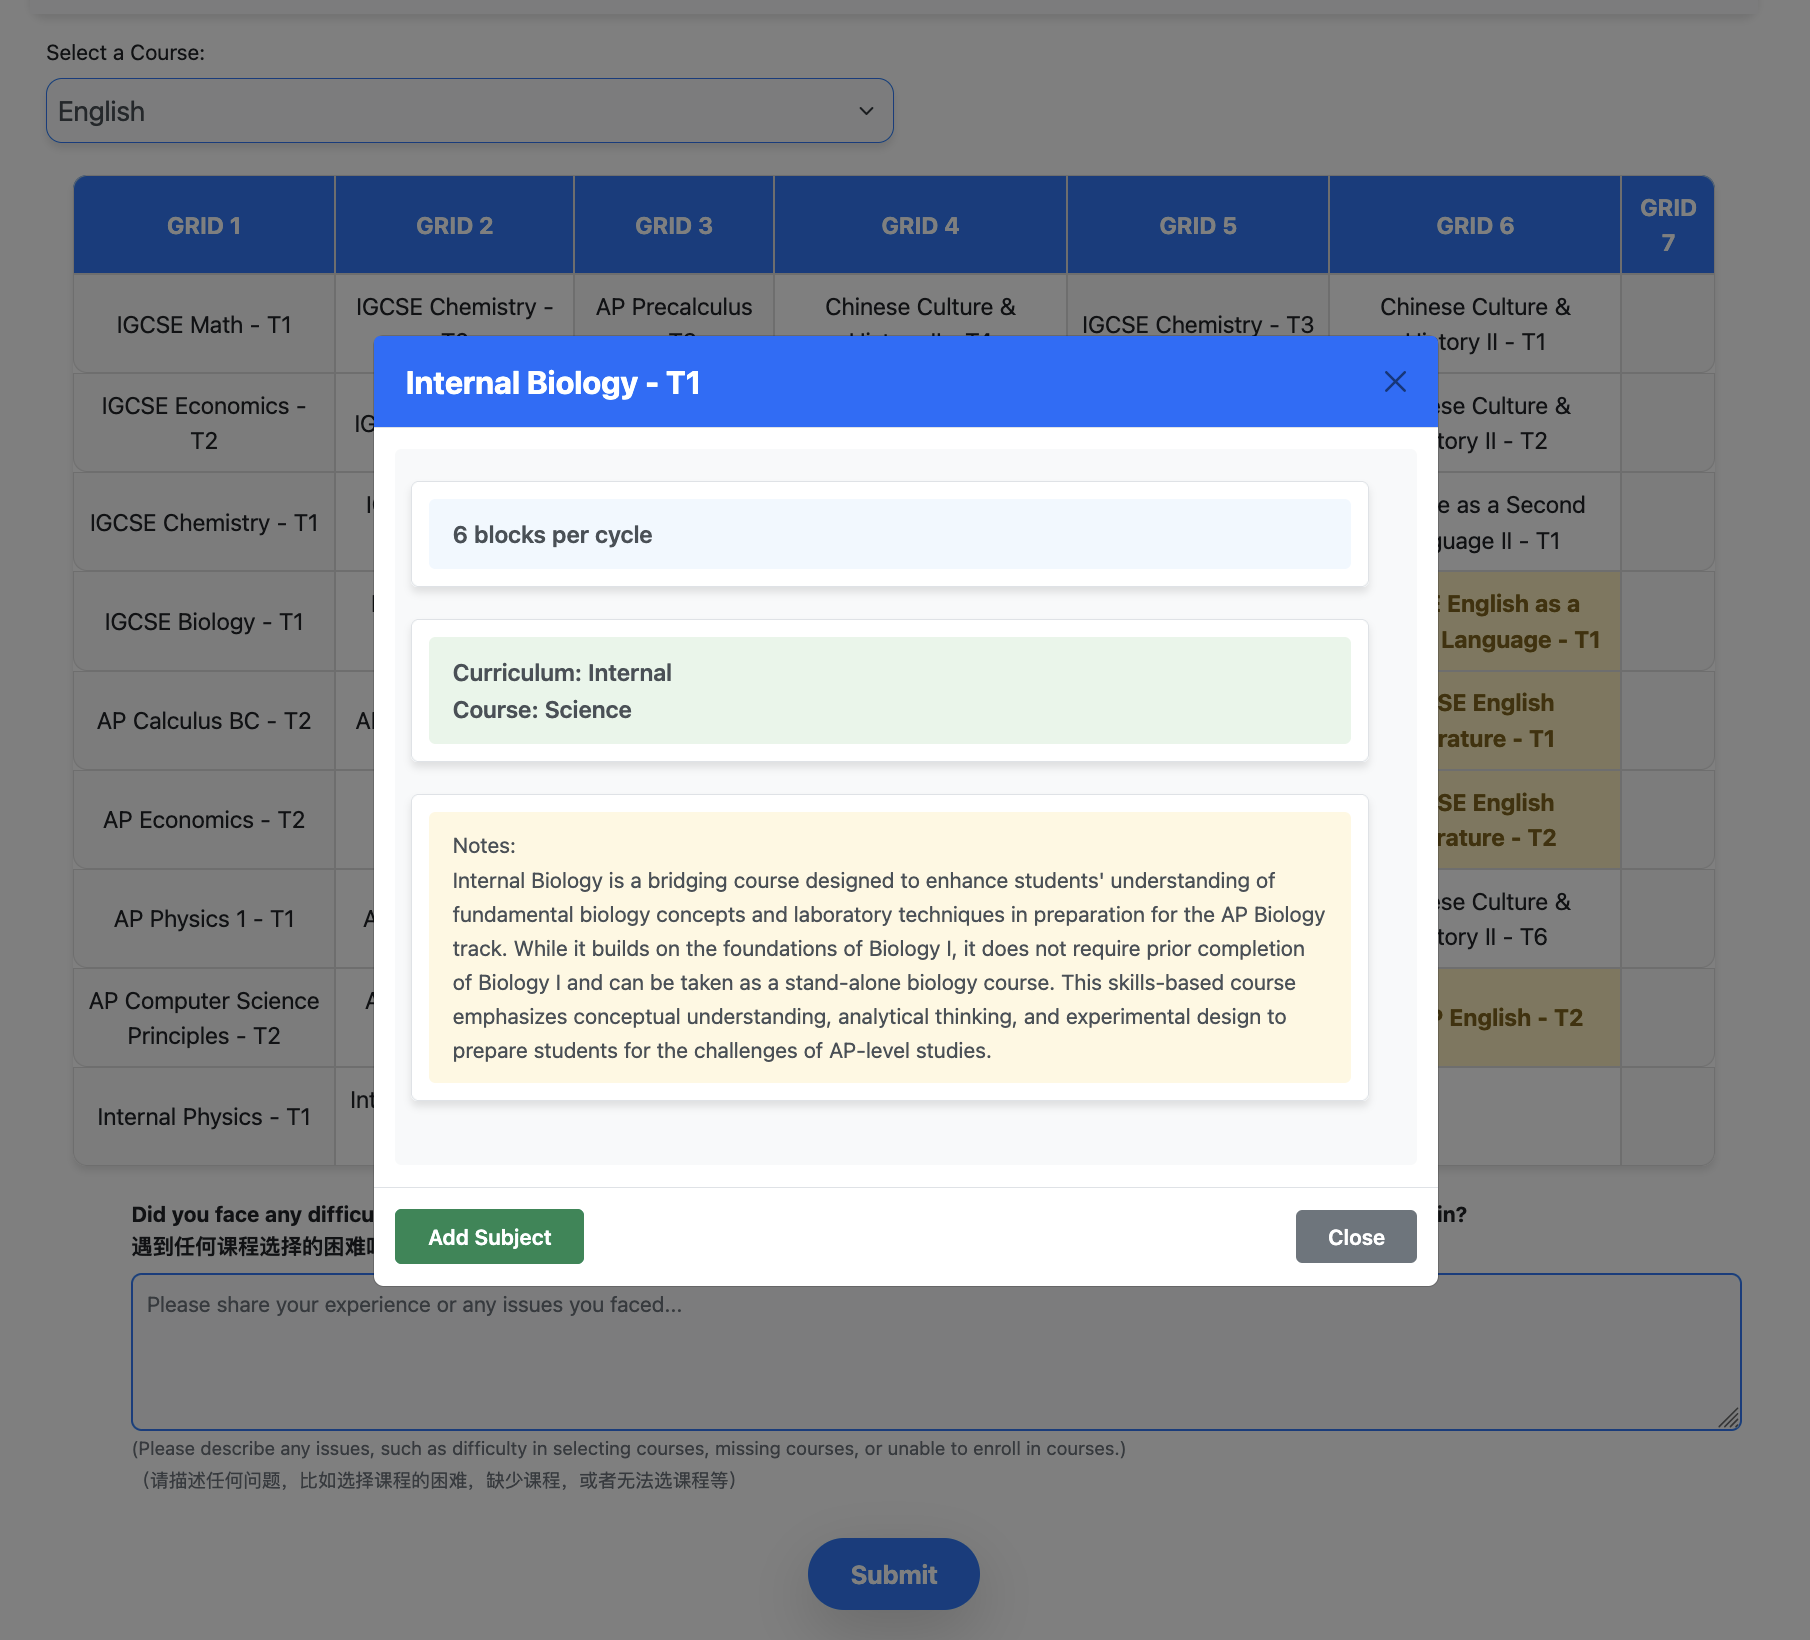Select IGCSE Math - T1 course

click(x=203, y=323)
